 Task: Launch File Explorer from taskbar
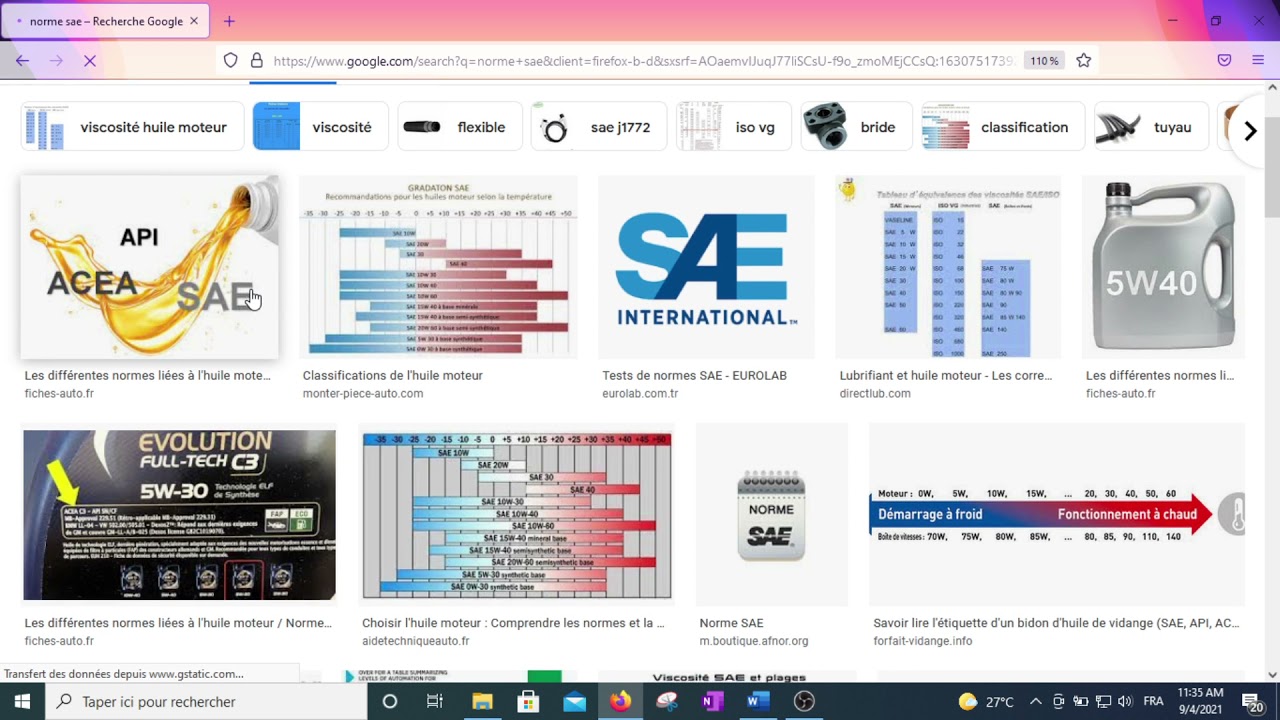(x=482, y=701)
